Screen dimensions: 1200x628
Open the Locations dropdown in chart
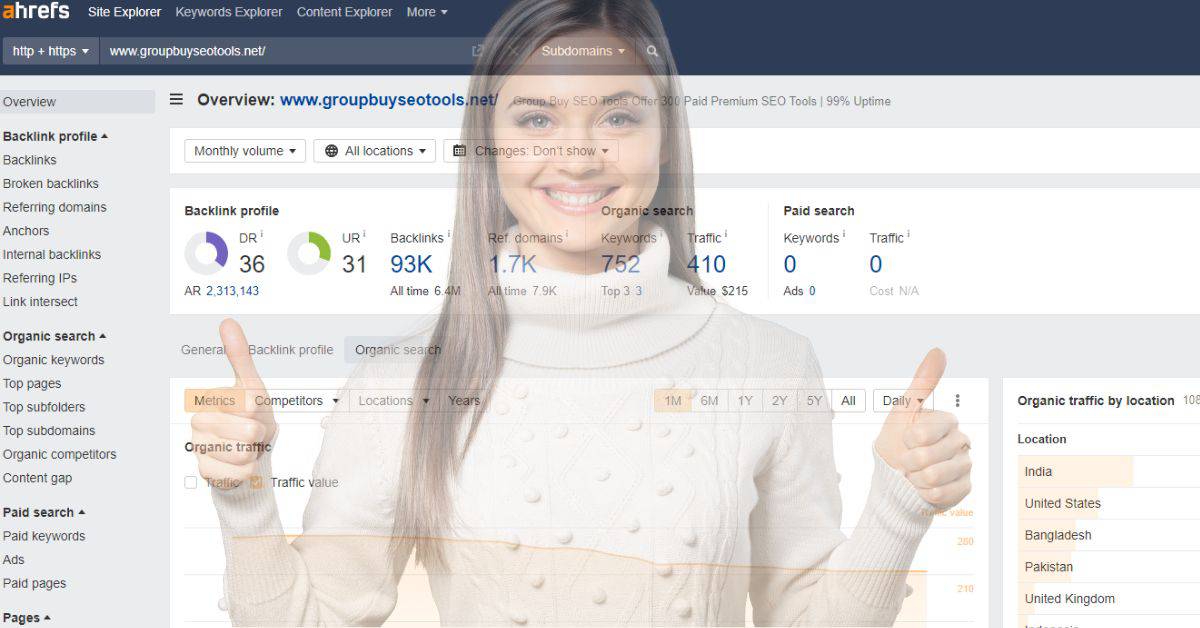pos(393,400)
